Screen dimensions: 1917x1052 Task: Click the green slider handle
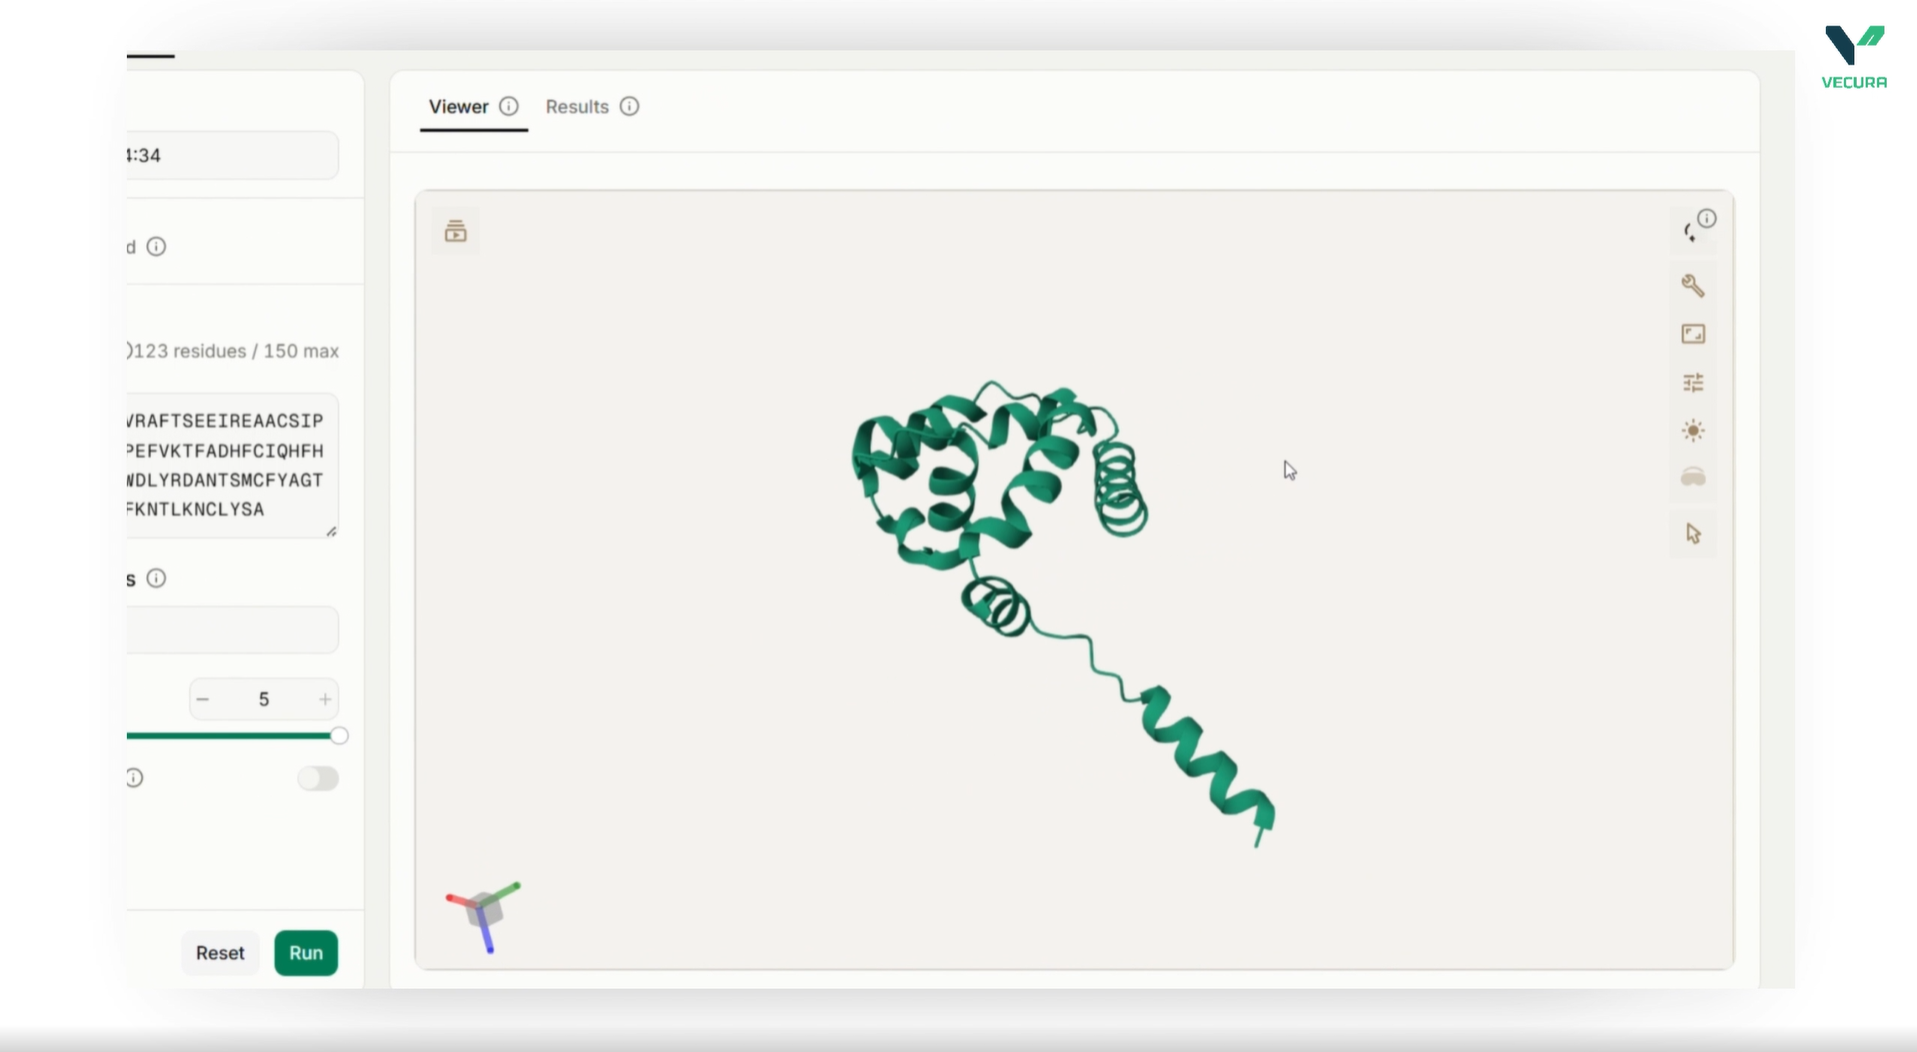339,736
